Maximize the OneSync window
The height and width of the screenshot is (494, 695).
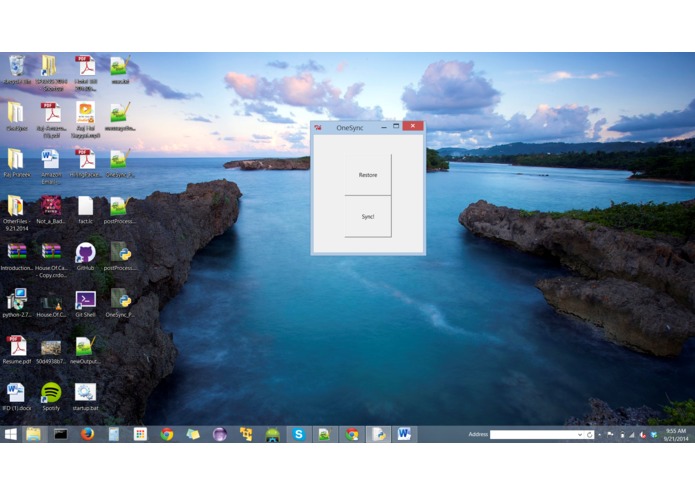396,126
